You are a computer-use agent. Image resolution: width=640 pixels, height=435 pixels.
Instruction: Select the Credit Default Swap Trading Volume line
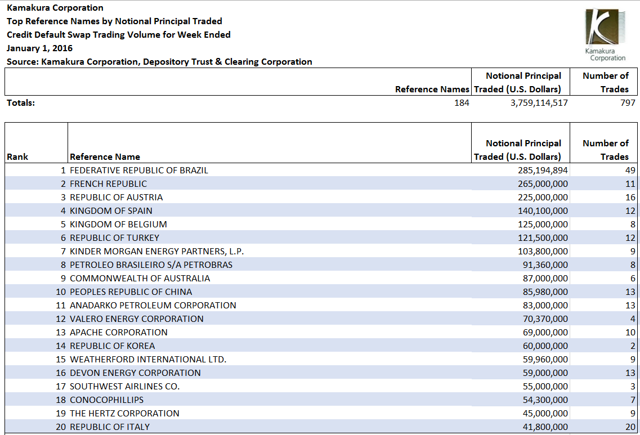[x=119, y=35]
